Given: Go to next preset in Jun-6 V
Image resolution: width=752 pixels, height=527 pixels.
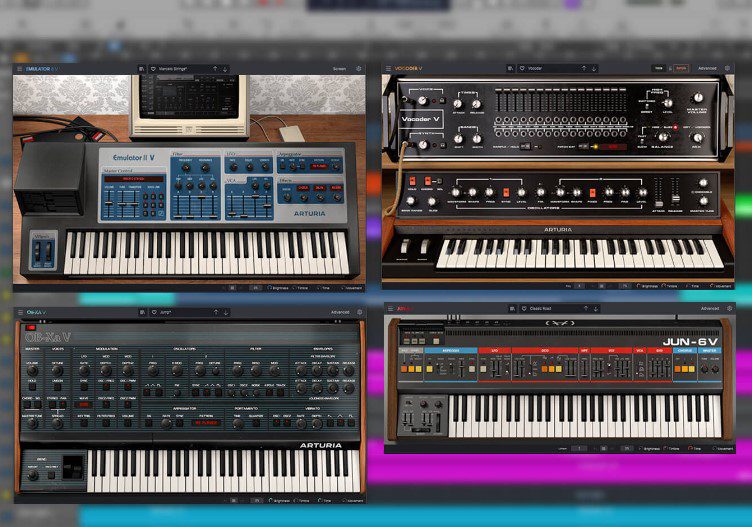Looking at the screenshot, I should [x=596, y=308].
